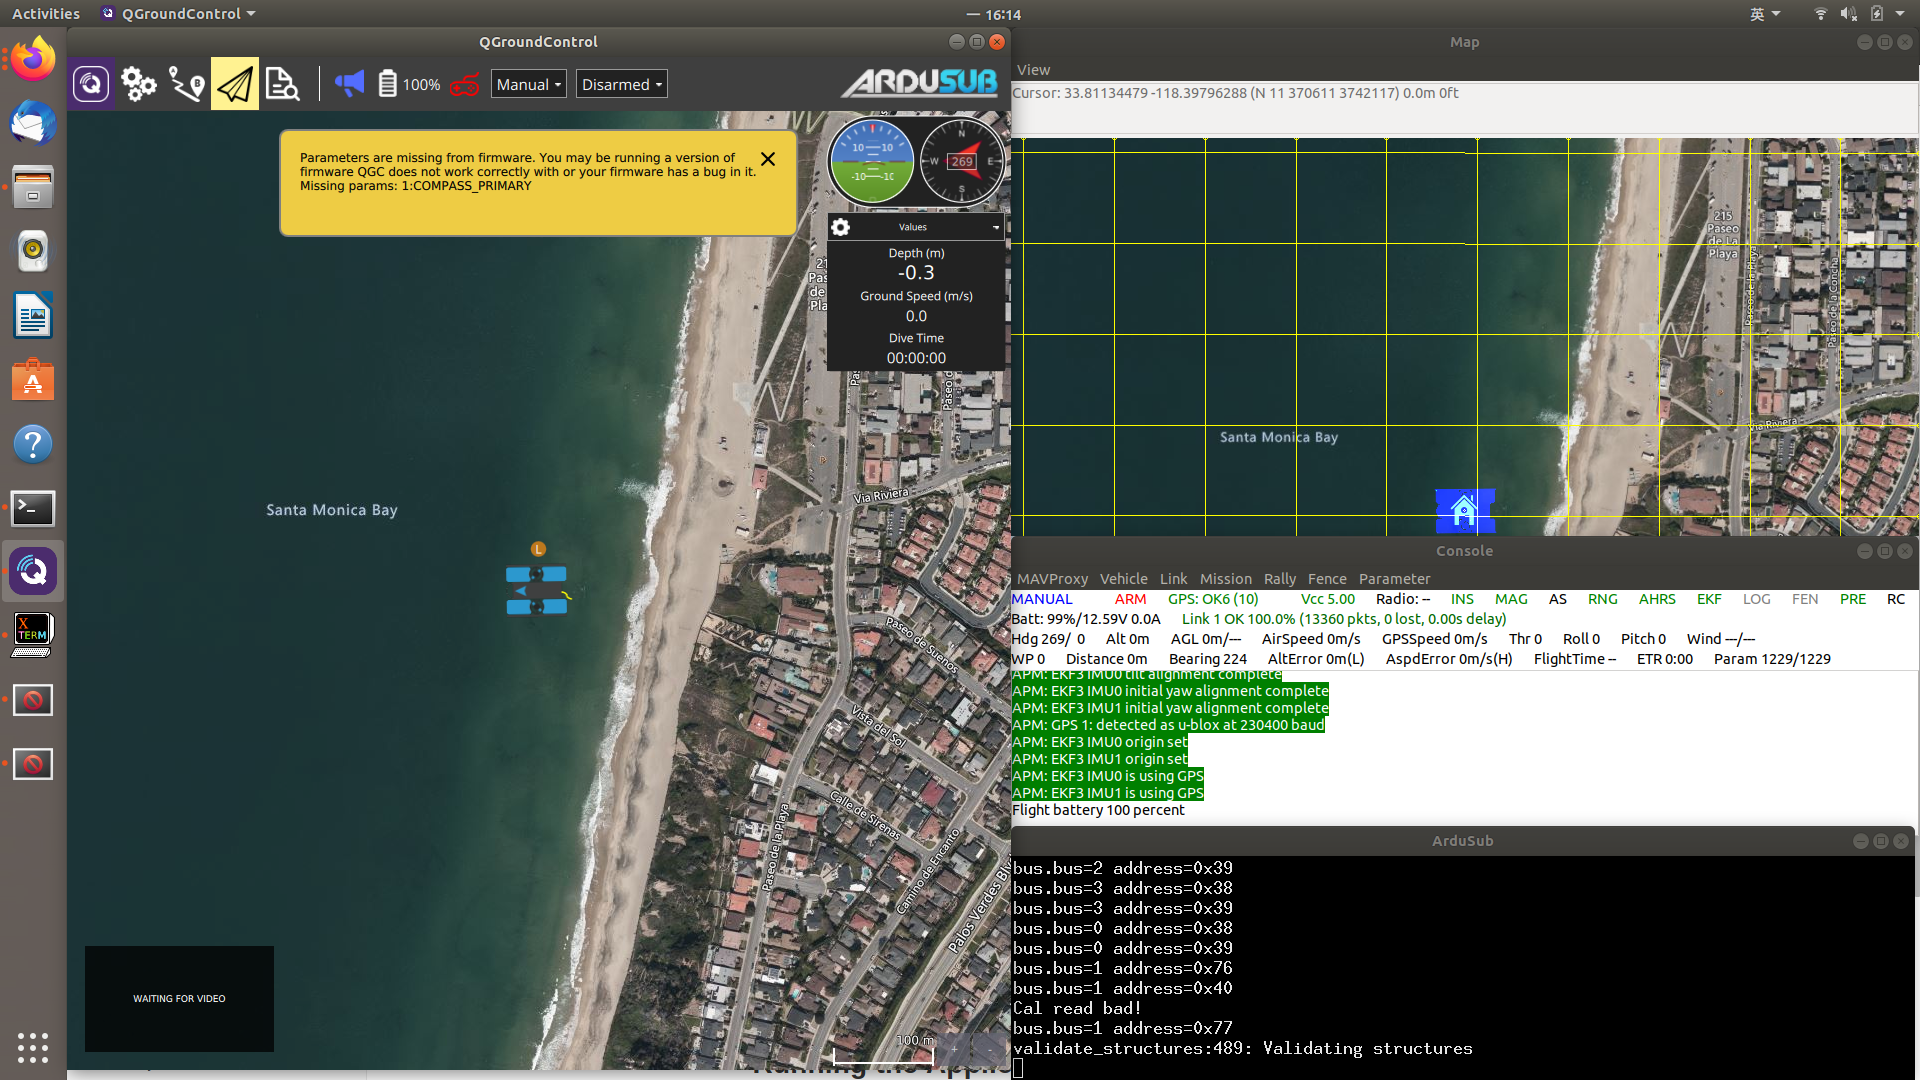Screen dimensions: 1920x1080
Task: Click the red joystick status icon
Action: point(465,85)
